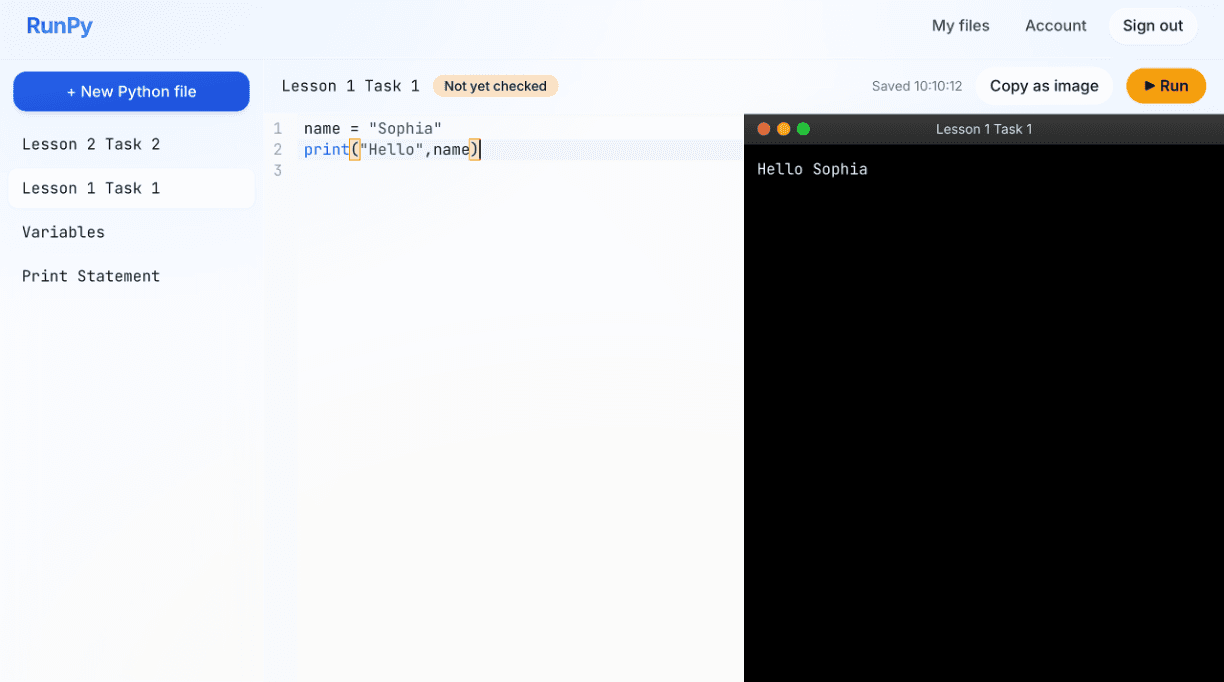Viewport: 1224px width, 682px height.
Task: Open My files page
Action: click(x=960, y=26)
